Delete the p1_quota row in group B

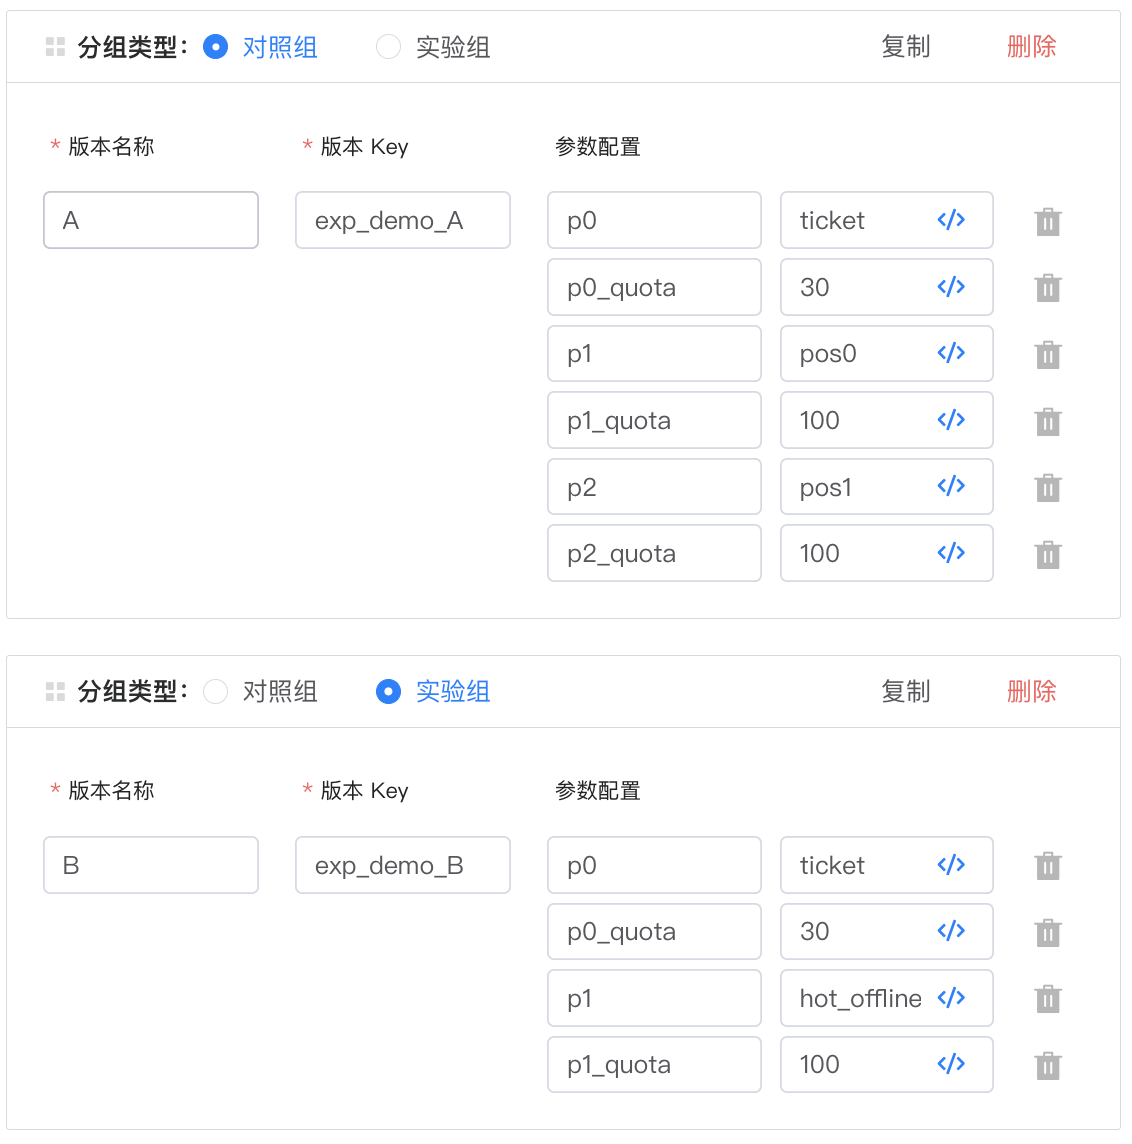tap(1047, 1066)
